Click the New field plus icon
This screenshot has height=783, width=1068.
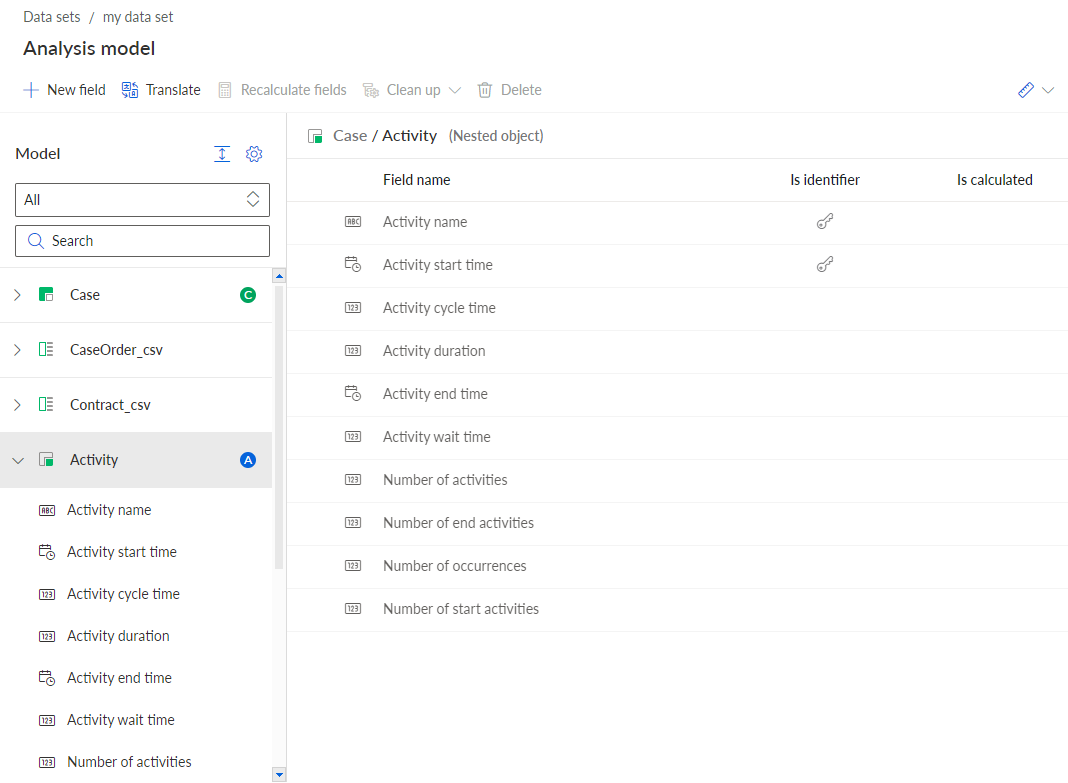coord(31,90)
